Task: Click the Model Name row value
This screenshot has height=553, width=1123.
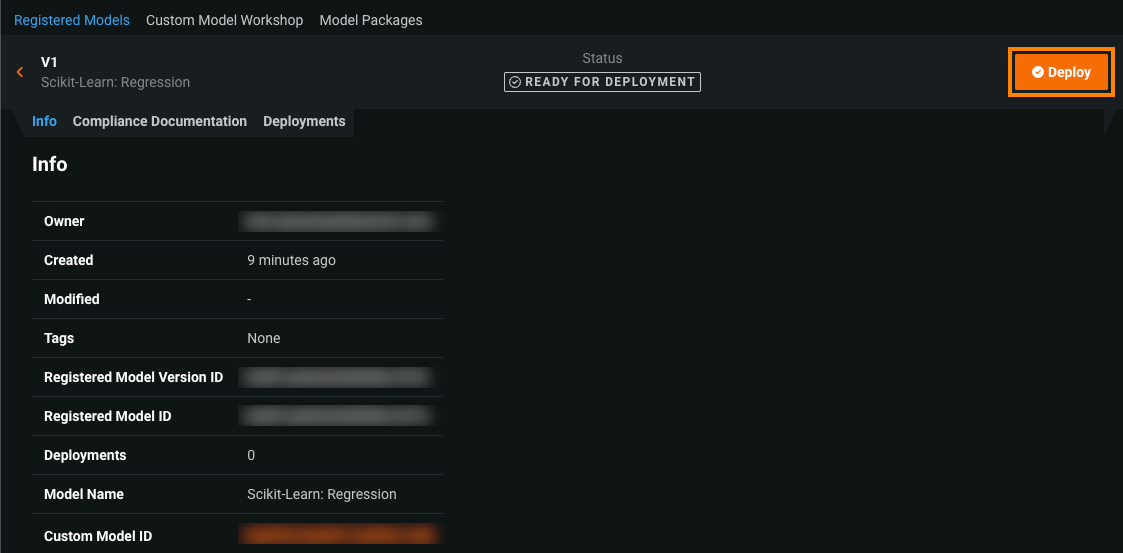Action: coord(321,494)
